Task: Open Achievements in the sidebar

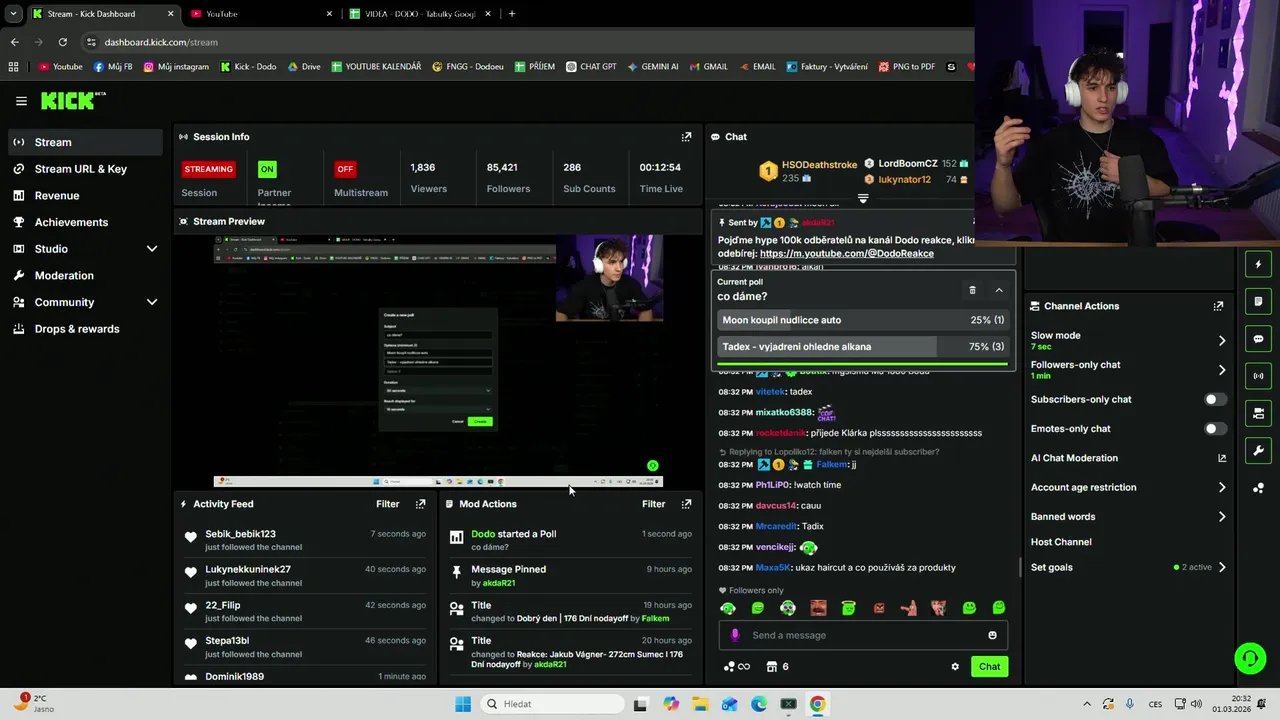Action: point(85,222)
